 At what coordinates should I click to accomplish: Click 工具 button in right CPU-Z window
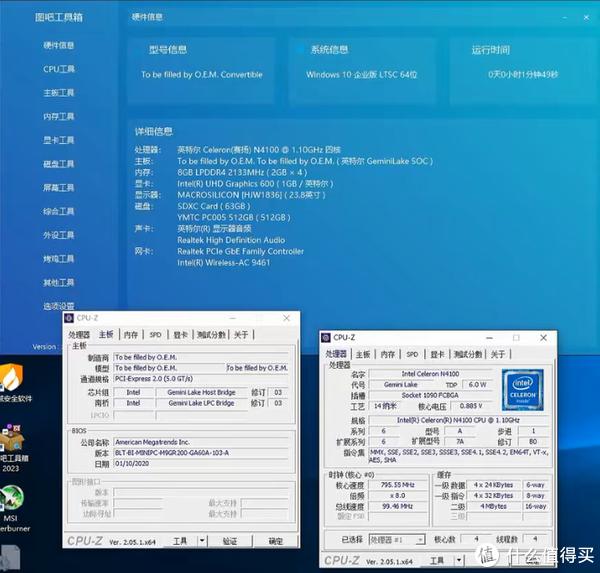click(437, 561)
